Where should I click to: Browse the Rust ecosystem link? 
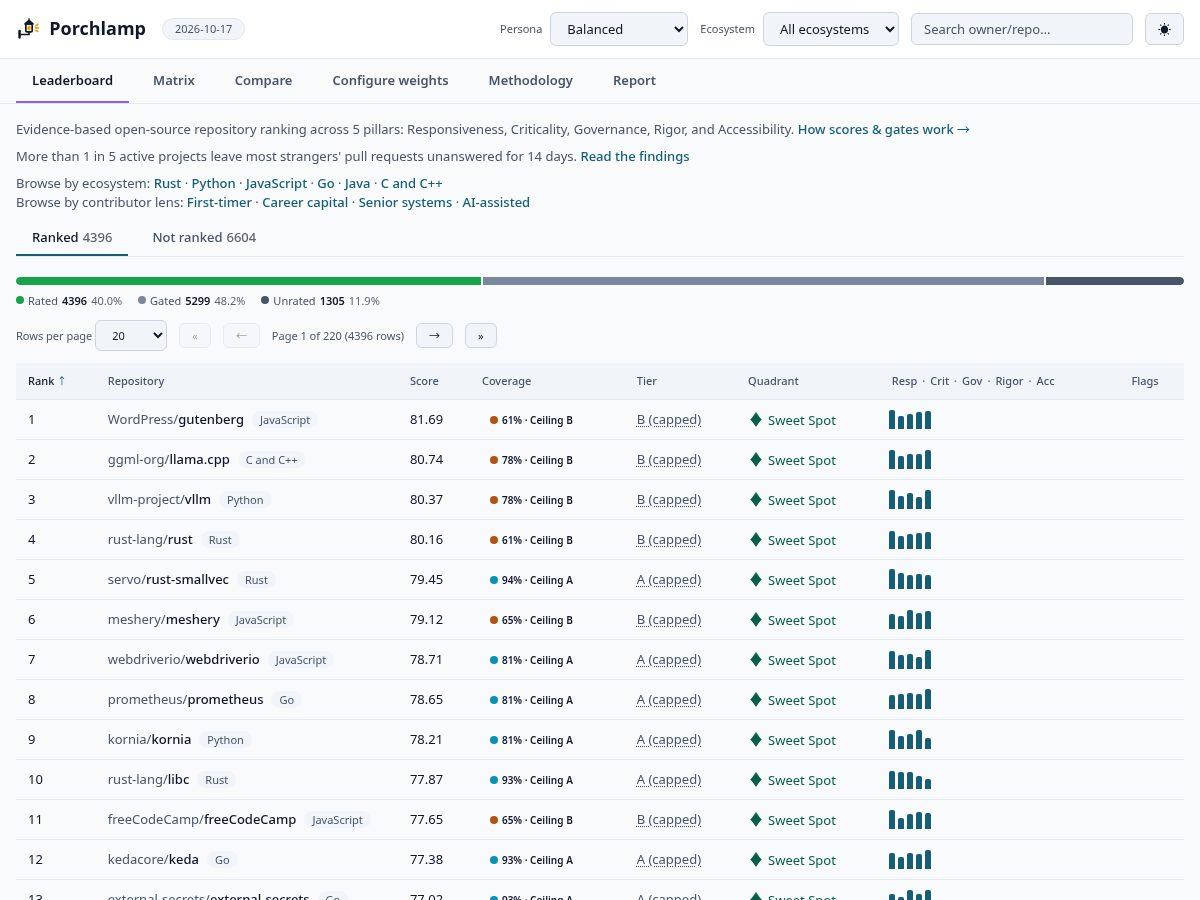(x=167, y=183)
